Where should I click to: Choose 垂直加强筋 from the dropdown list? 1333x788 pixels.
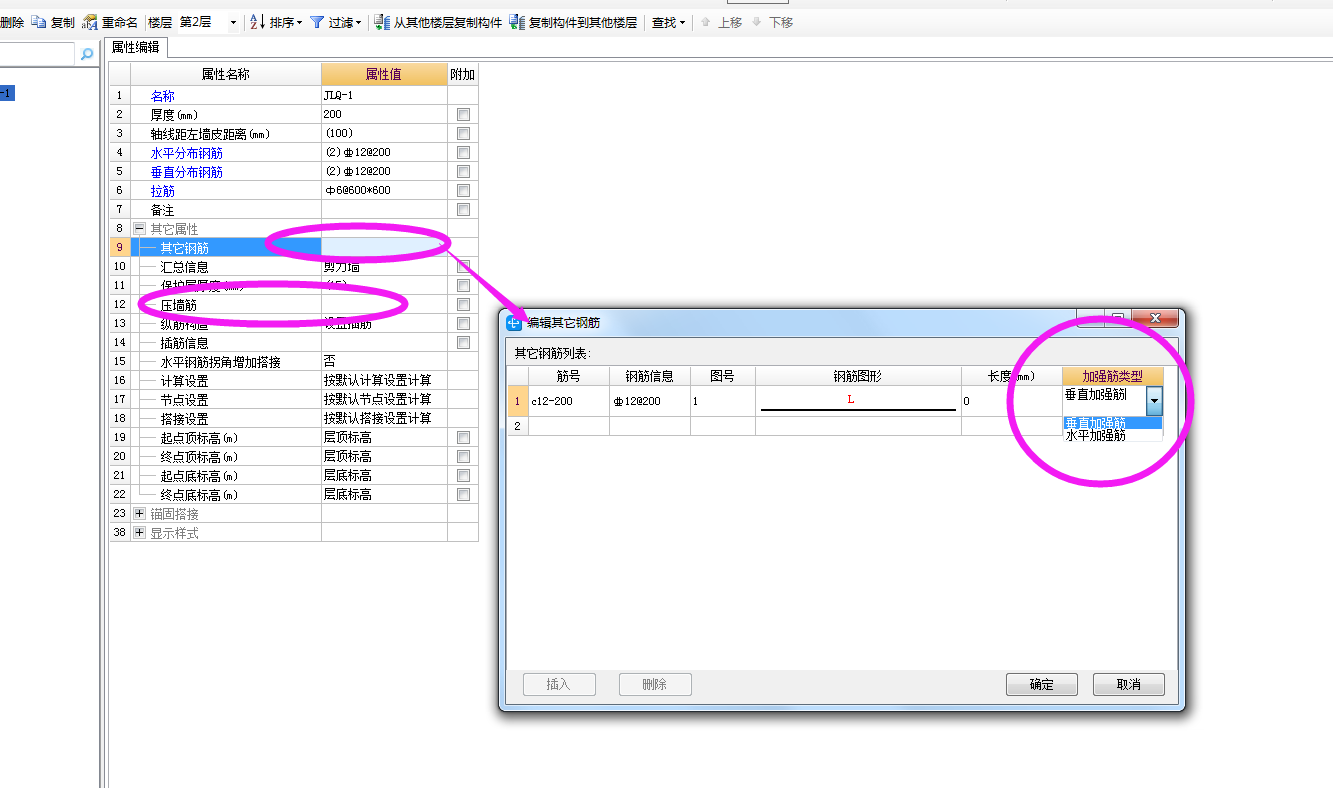tap(1112, 423)
